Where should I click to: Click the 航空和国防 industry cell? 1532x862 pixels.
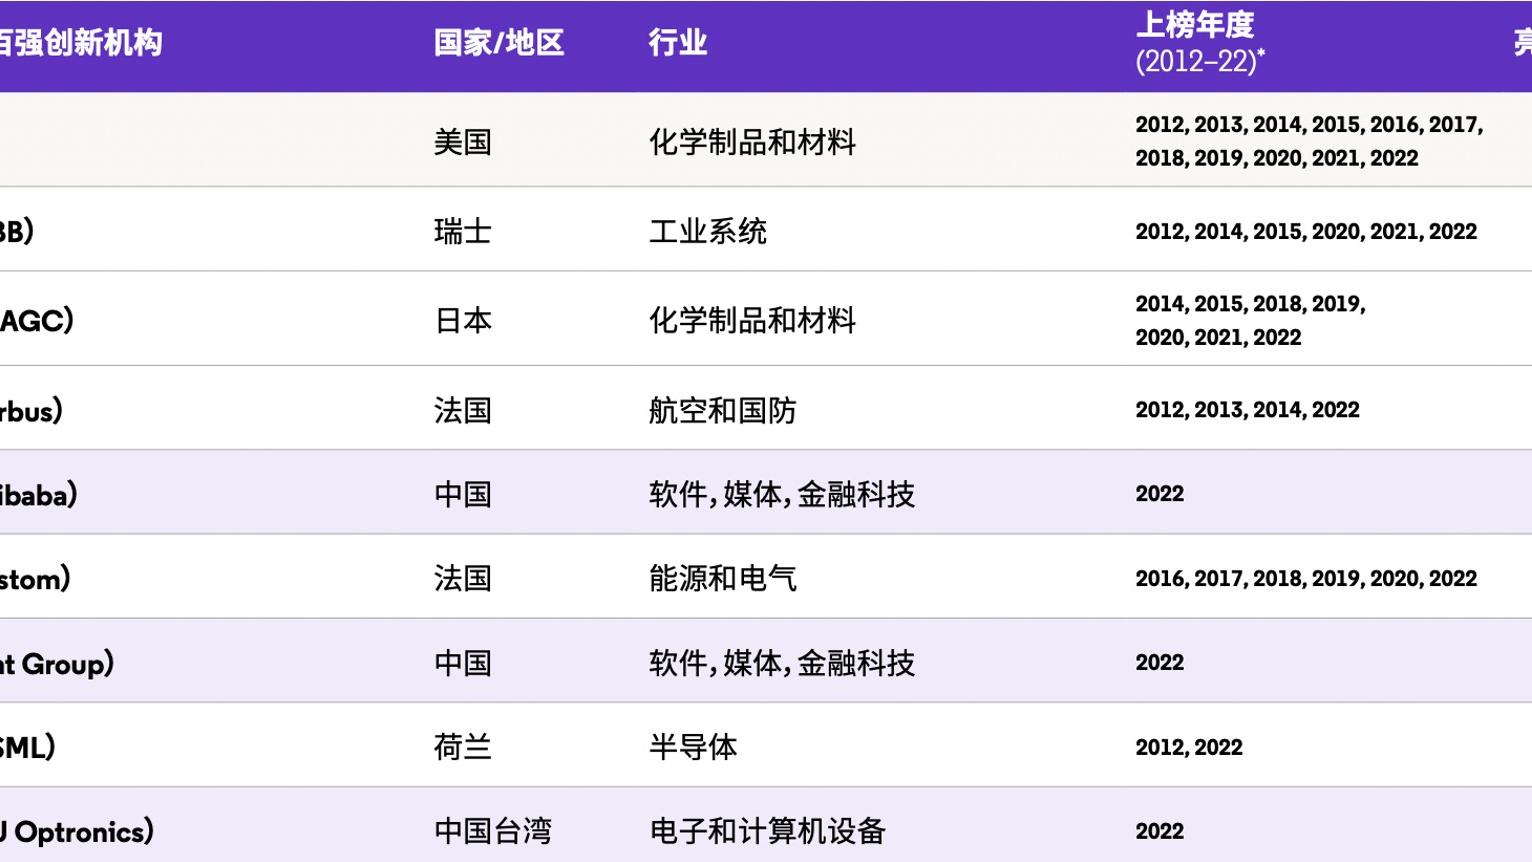pyautogui.click(x=722, y=409)
